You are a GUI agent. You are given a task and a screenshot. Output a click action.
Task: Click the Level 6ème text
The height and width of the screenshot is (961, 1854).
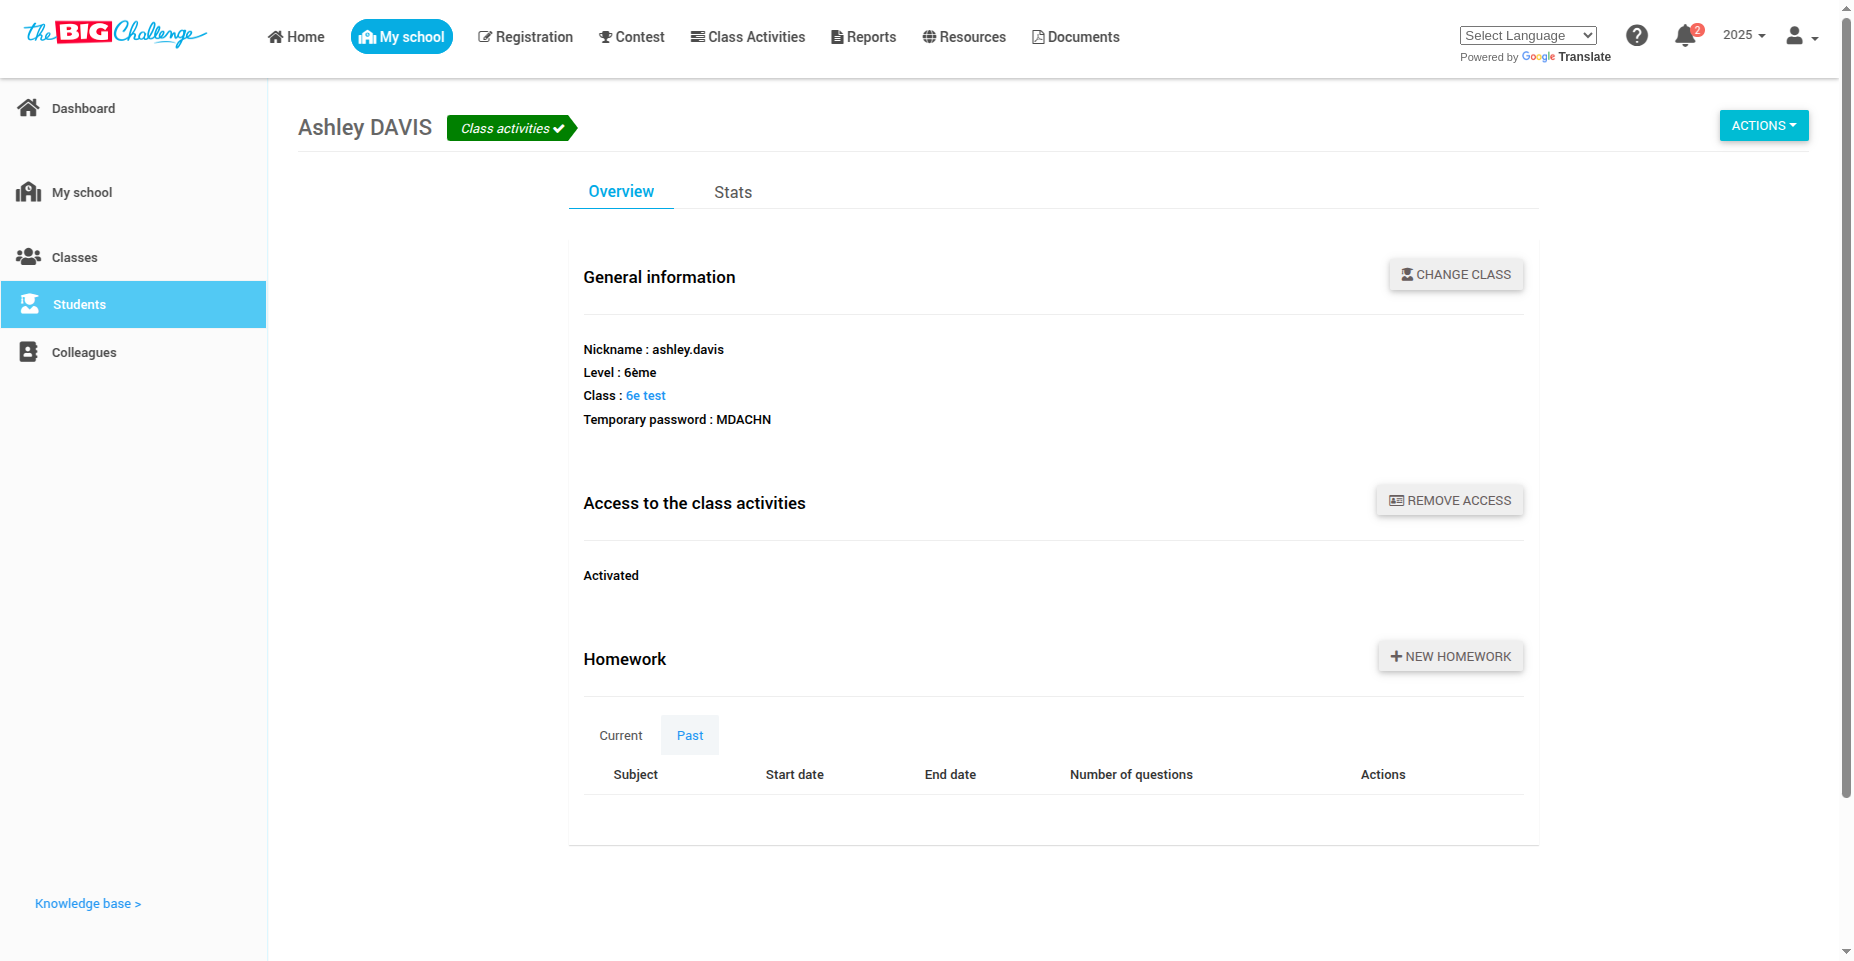coord(620,373)
